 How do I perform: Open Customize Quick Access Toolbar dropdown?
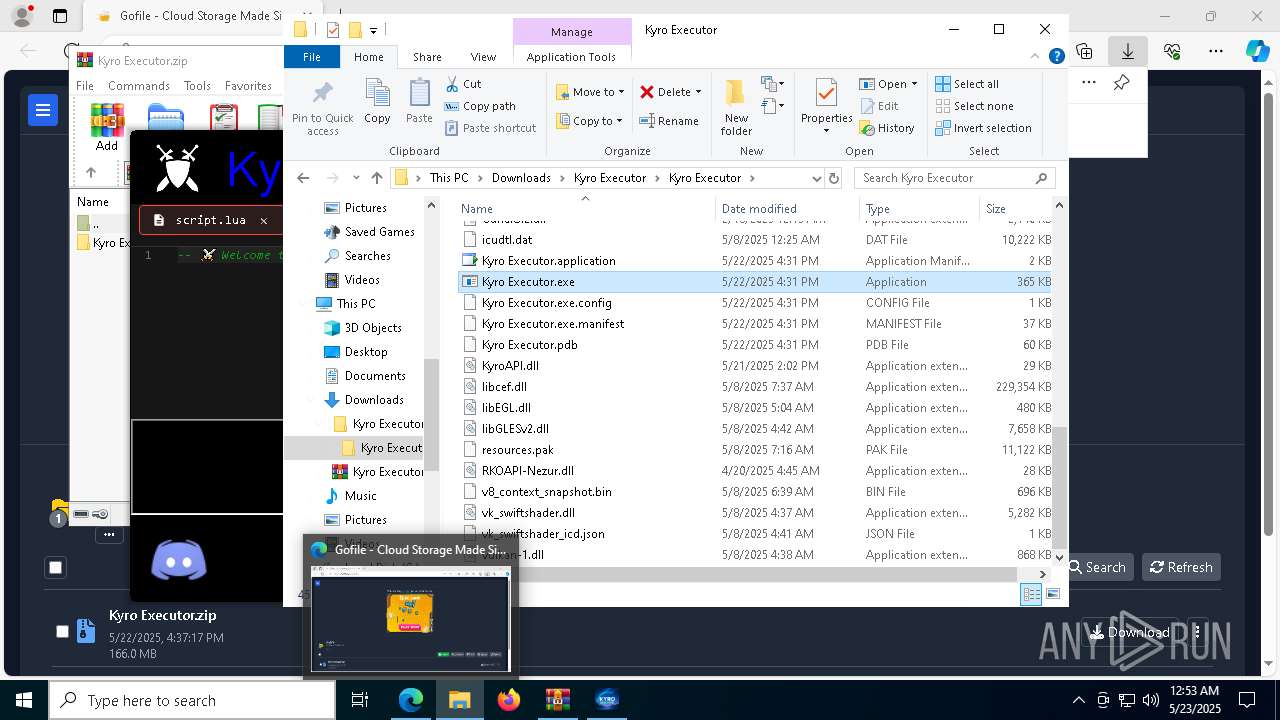(x=373, y=30)
